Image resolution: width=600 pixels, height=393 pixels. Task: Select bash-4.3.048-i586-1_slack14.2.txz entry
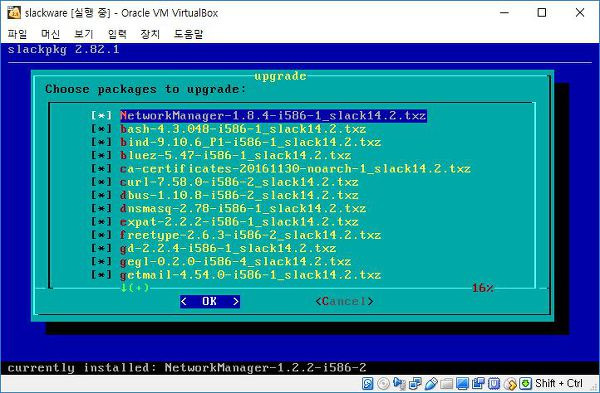click(243, 129)
